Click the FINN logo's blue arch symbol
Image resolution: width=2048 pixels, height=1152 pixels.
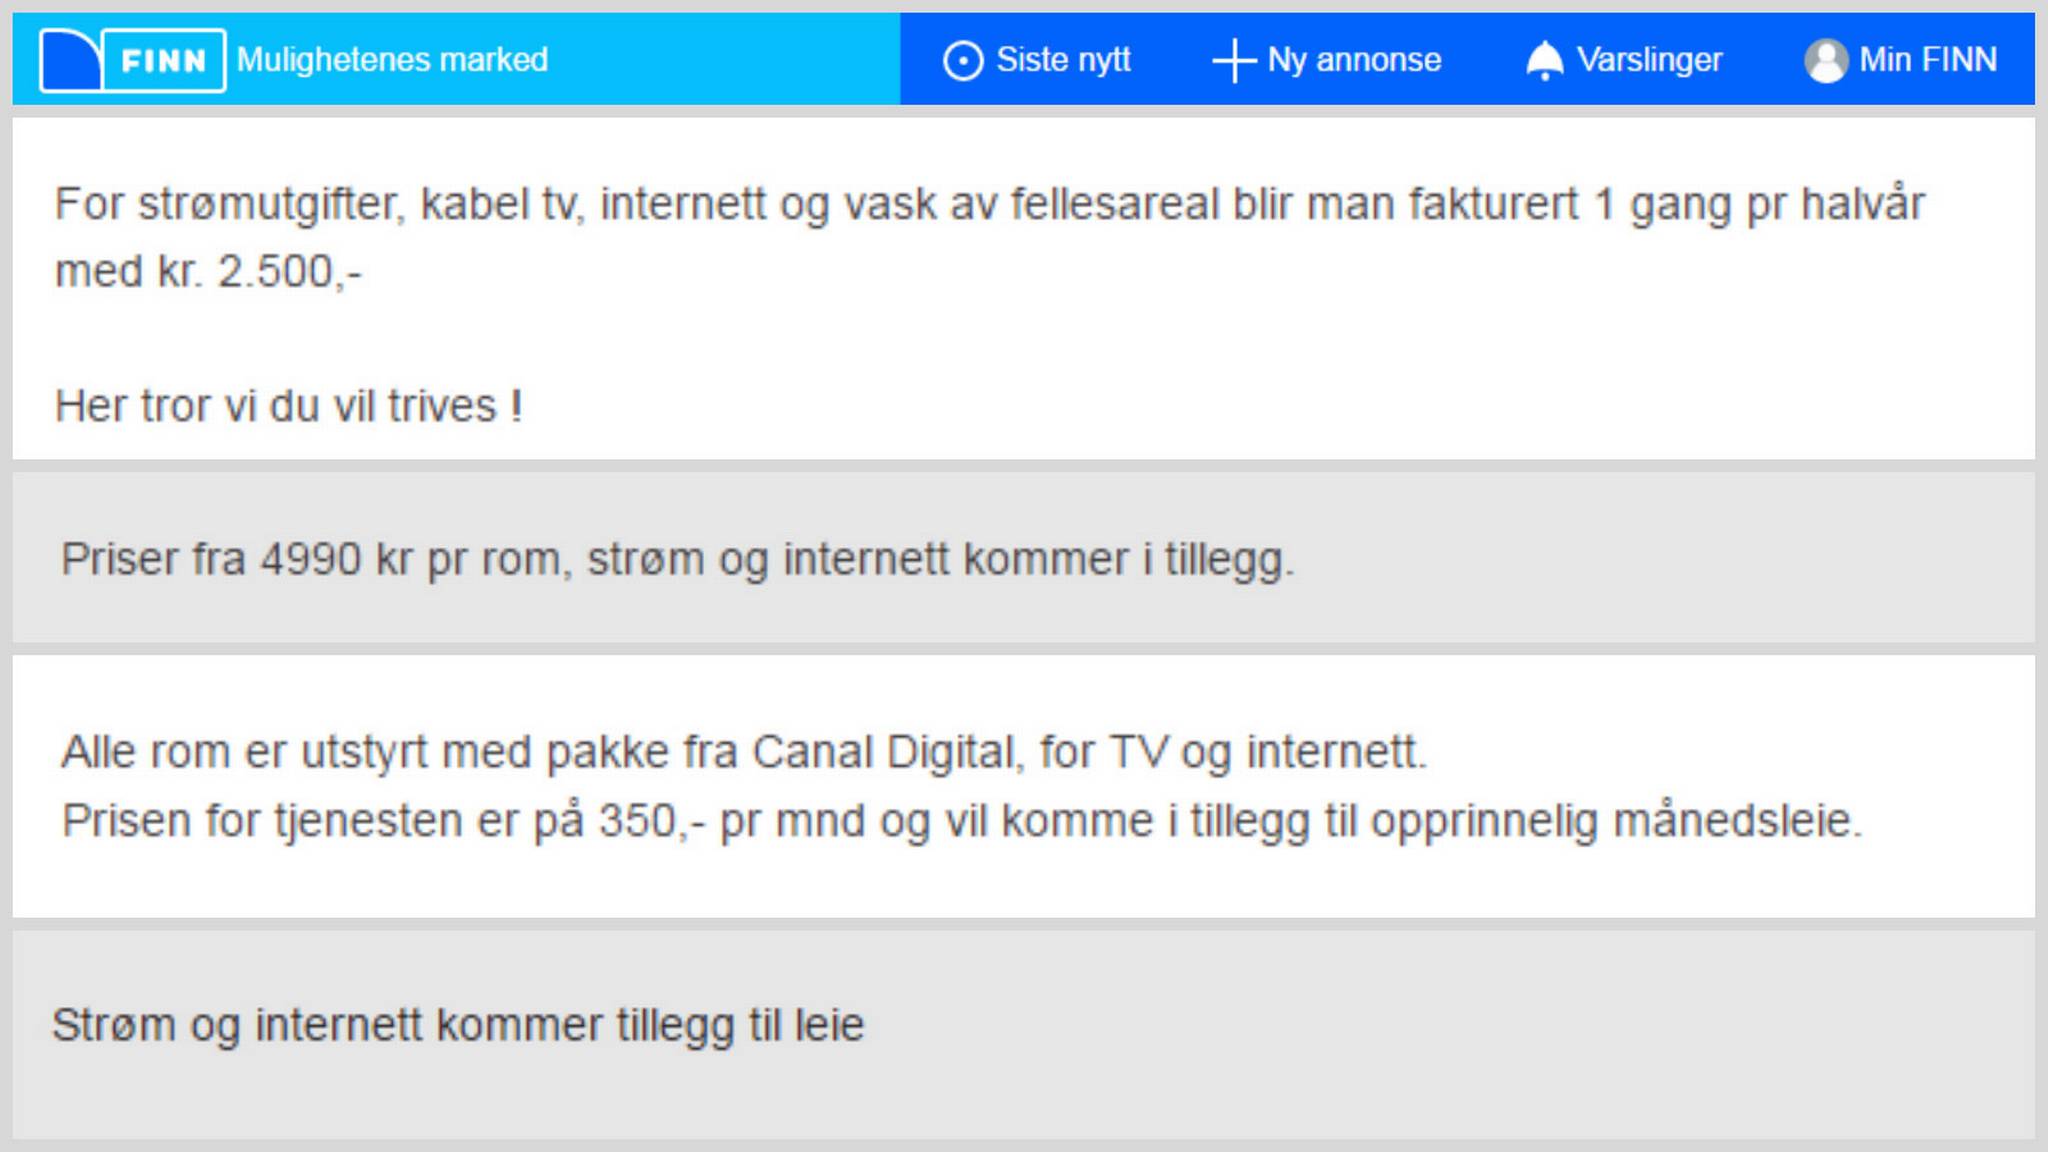70,61
